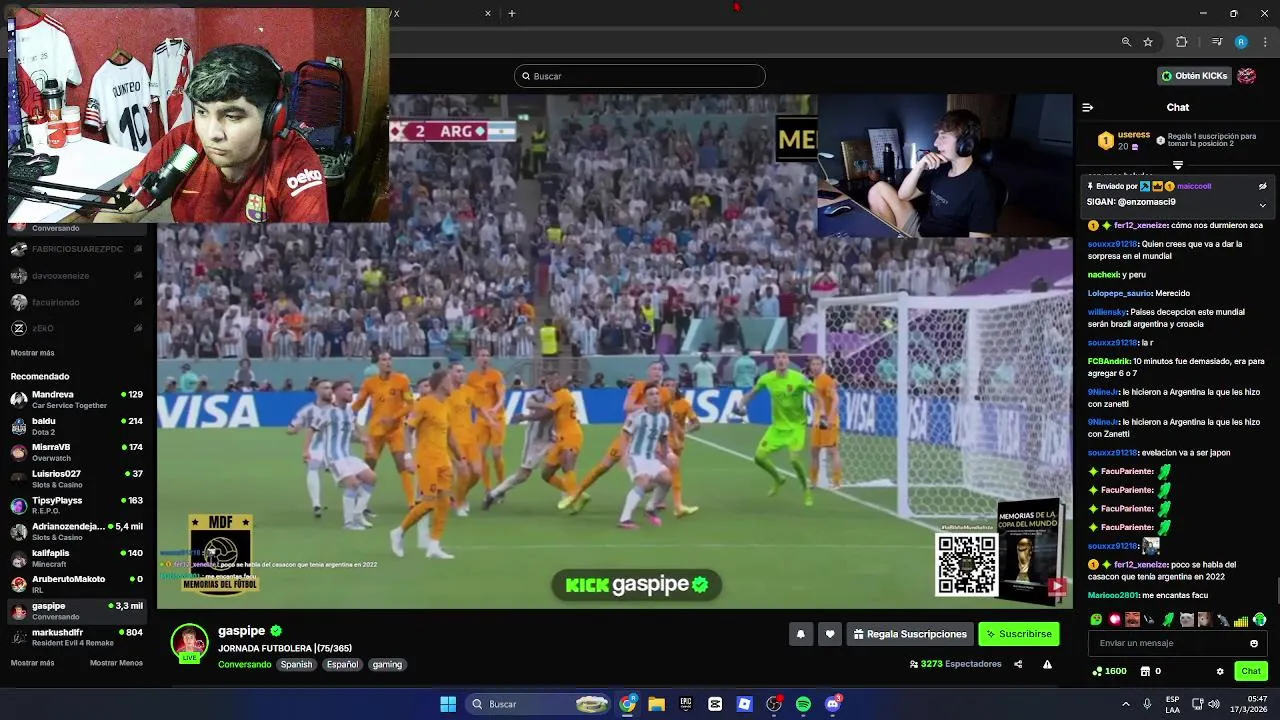Open the AruberutoMakoto IRL channel
This screenshot has width=1280, height=720.
tap(76, 584)
